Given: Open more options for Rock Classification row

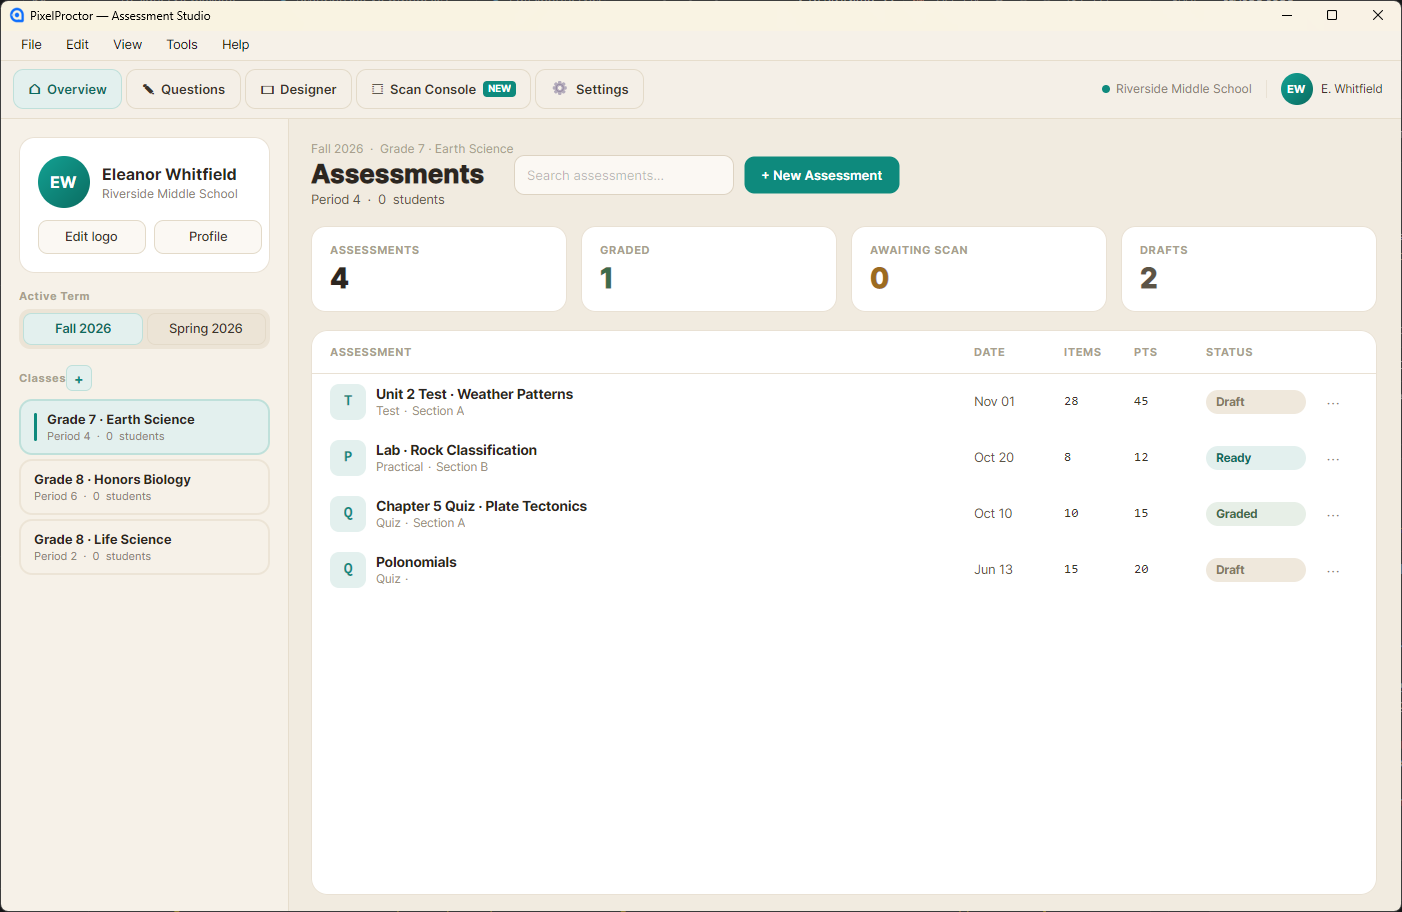Looking at the screenshot, I should (x=1333, y=459).
